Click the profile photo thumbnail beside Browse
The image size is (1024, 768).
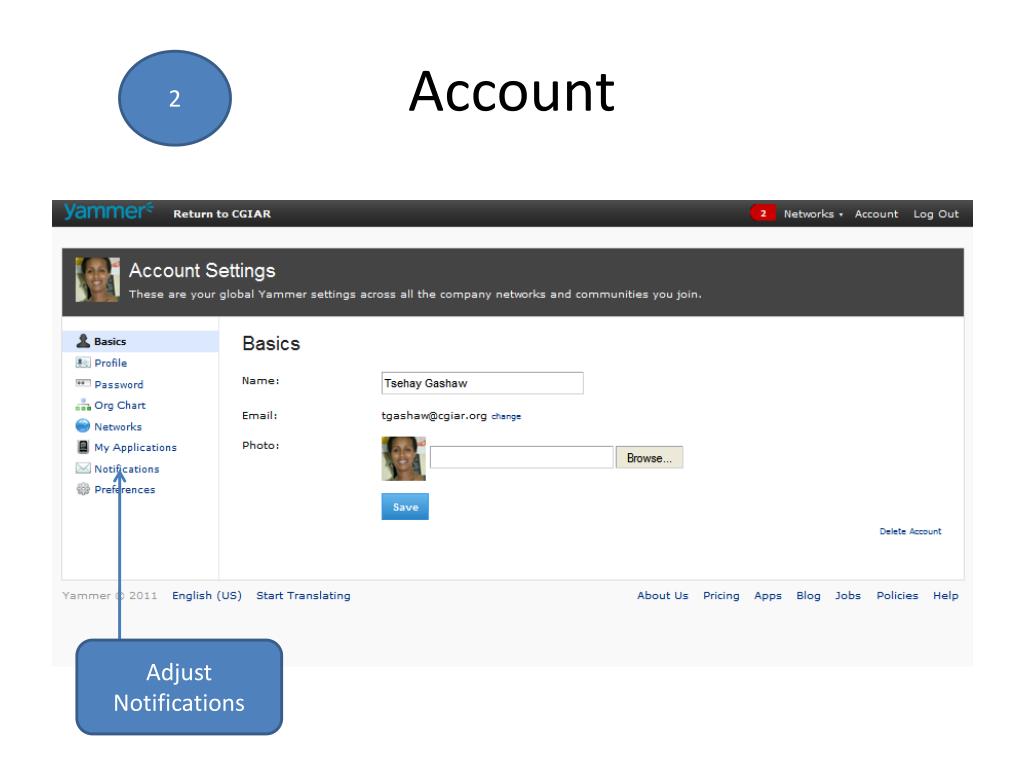[x=404, y=458]
